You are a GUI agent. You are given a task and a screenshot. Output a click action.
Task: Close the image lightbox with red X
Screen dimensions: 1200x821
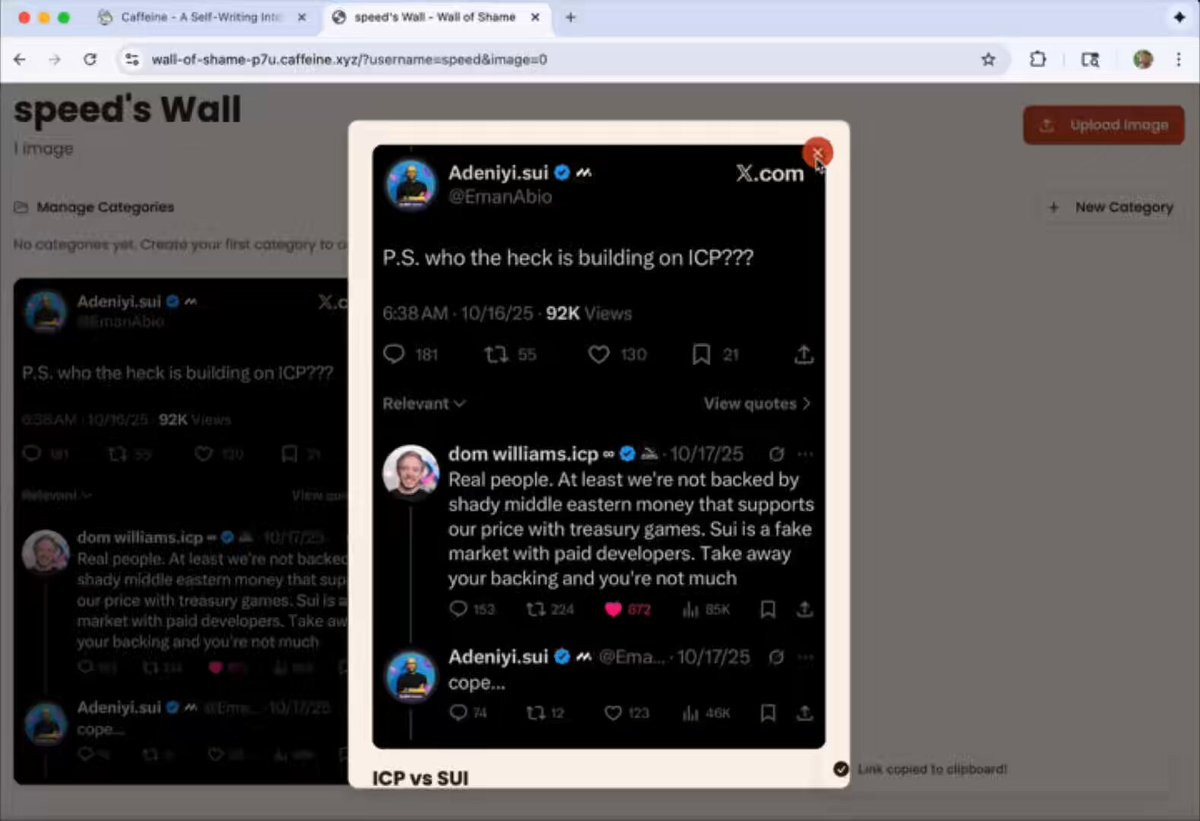point(817,152)
